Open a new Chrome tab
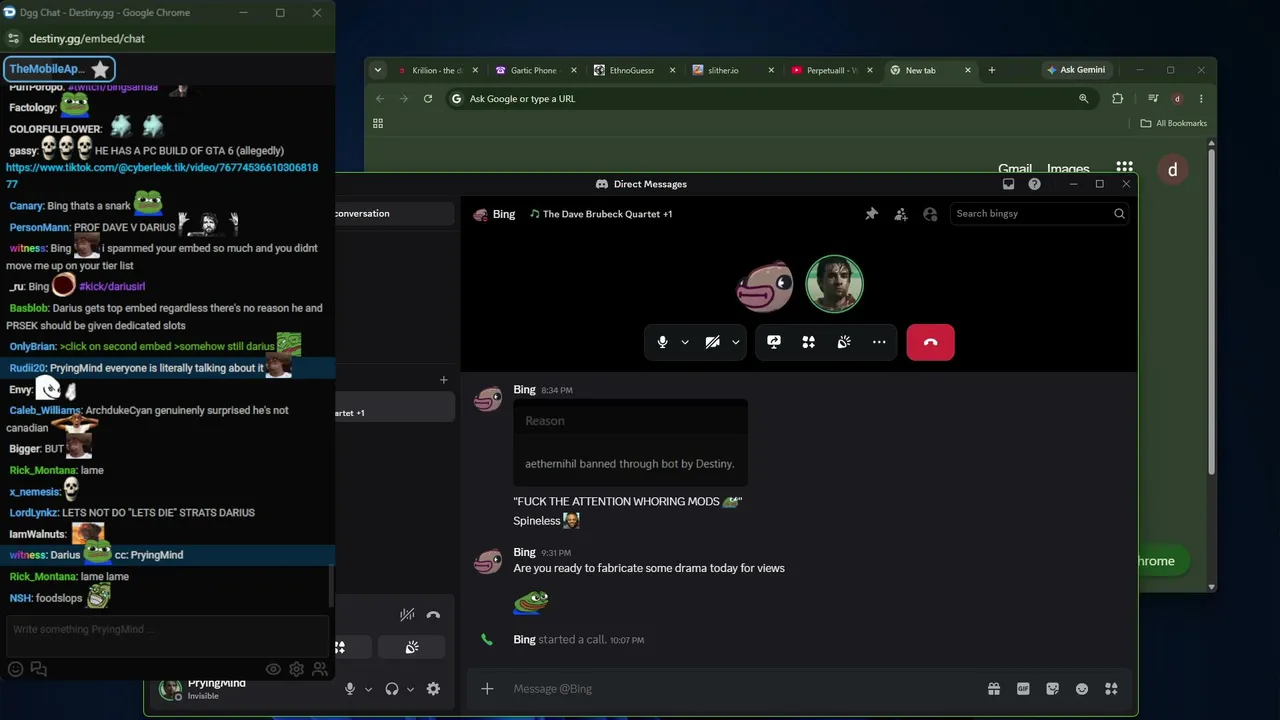Screen dimensions: 1280x720 click(x=991, y=70)
